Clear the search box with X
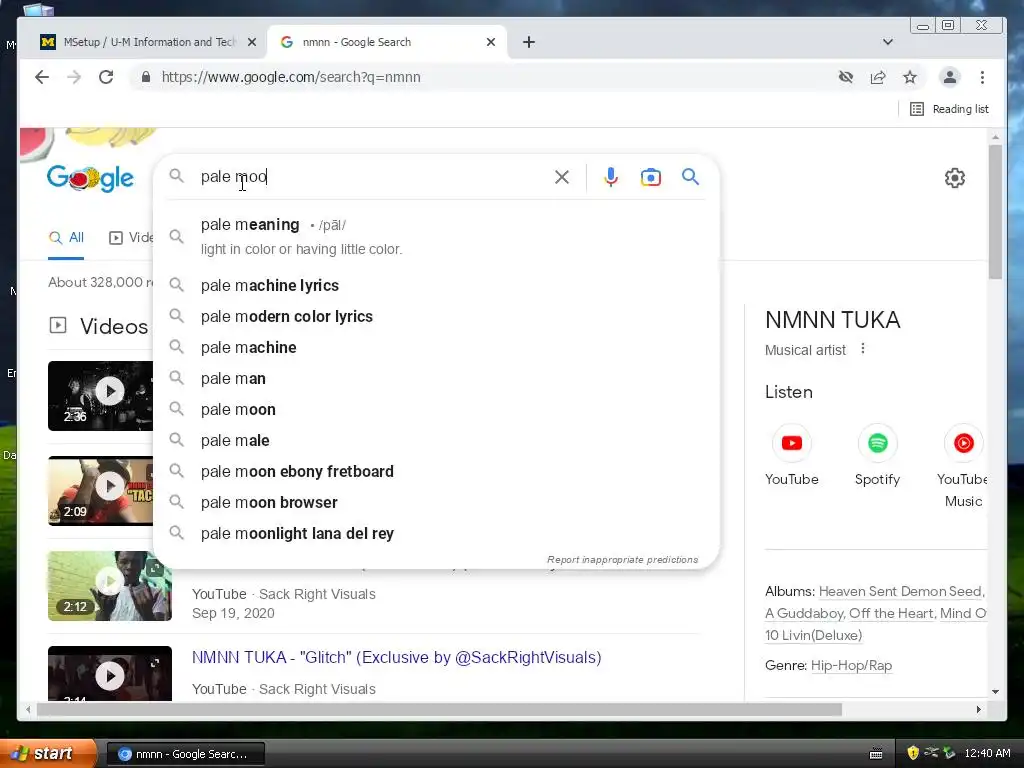Viewport: 1024px width, 768px height. (562, 177)
